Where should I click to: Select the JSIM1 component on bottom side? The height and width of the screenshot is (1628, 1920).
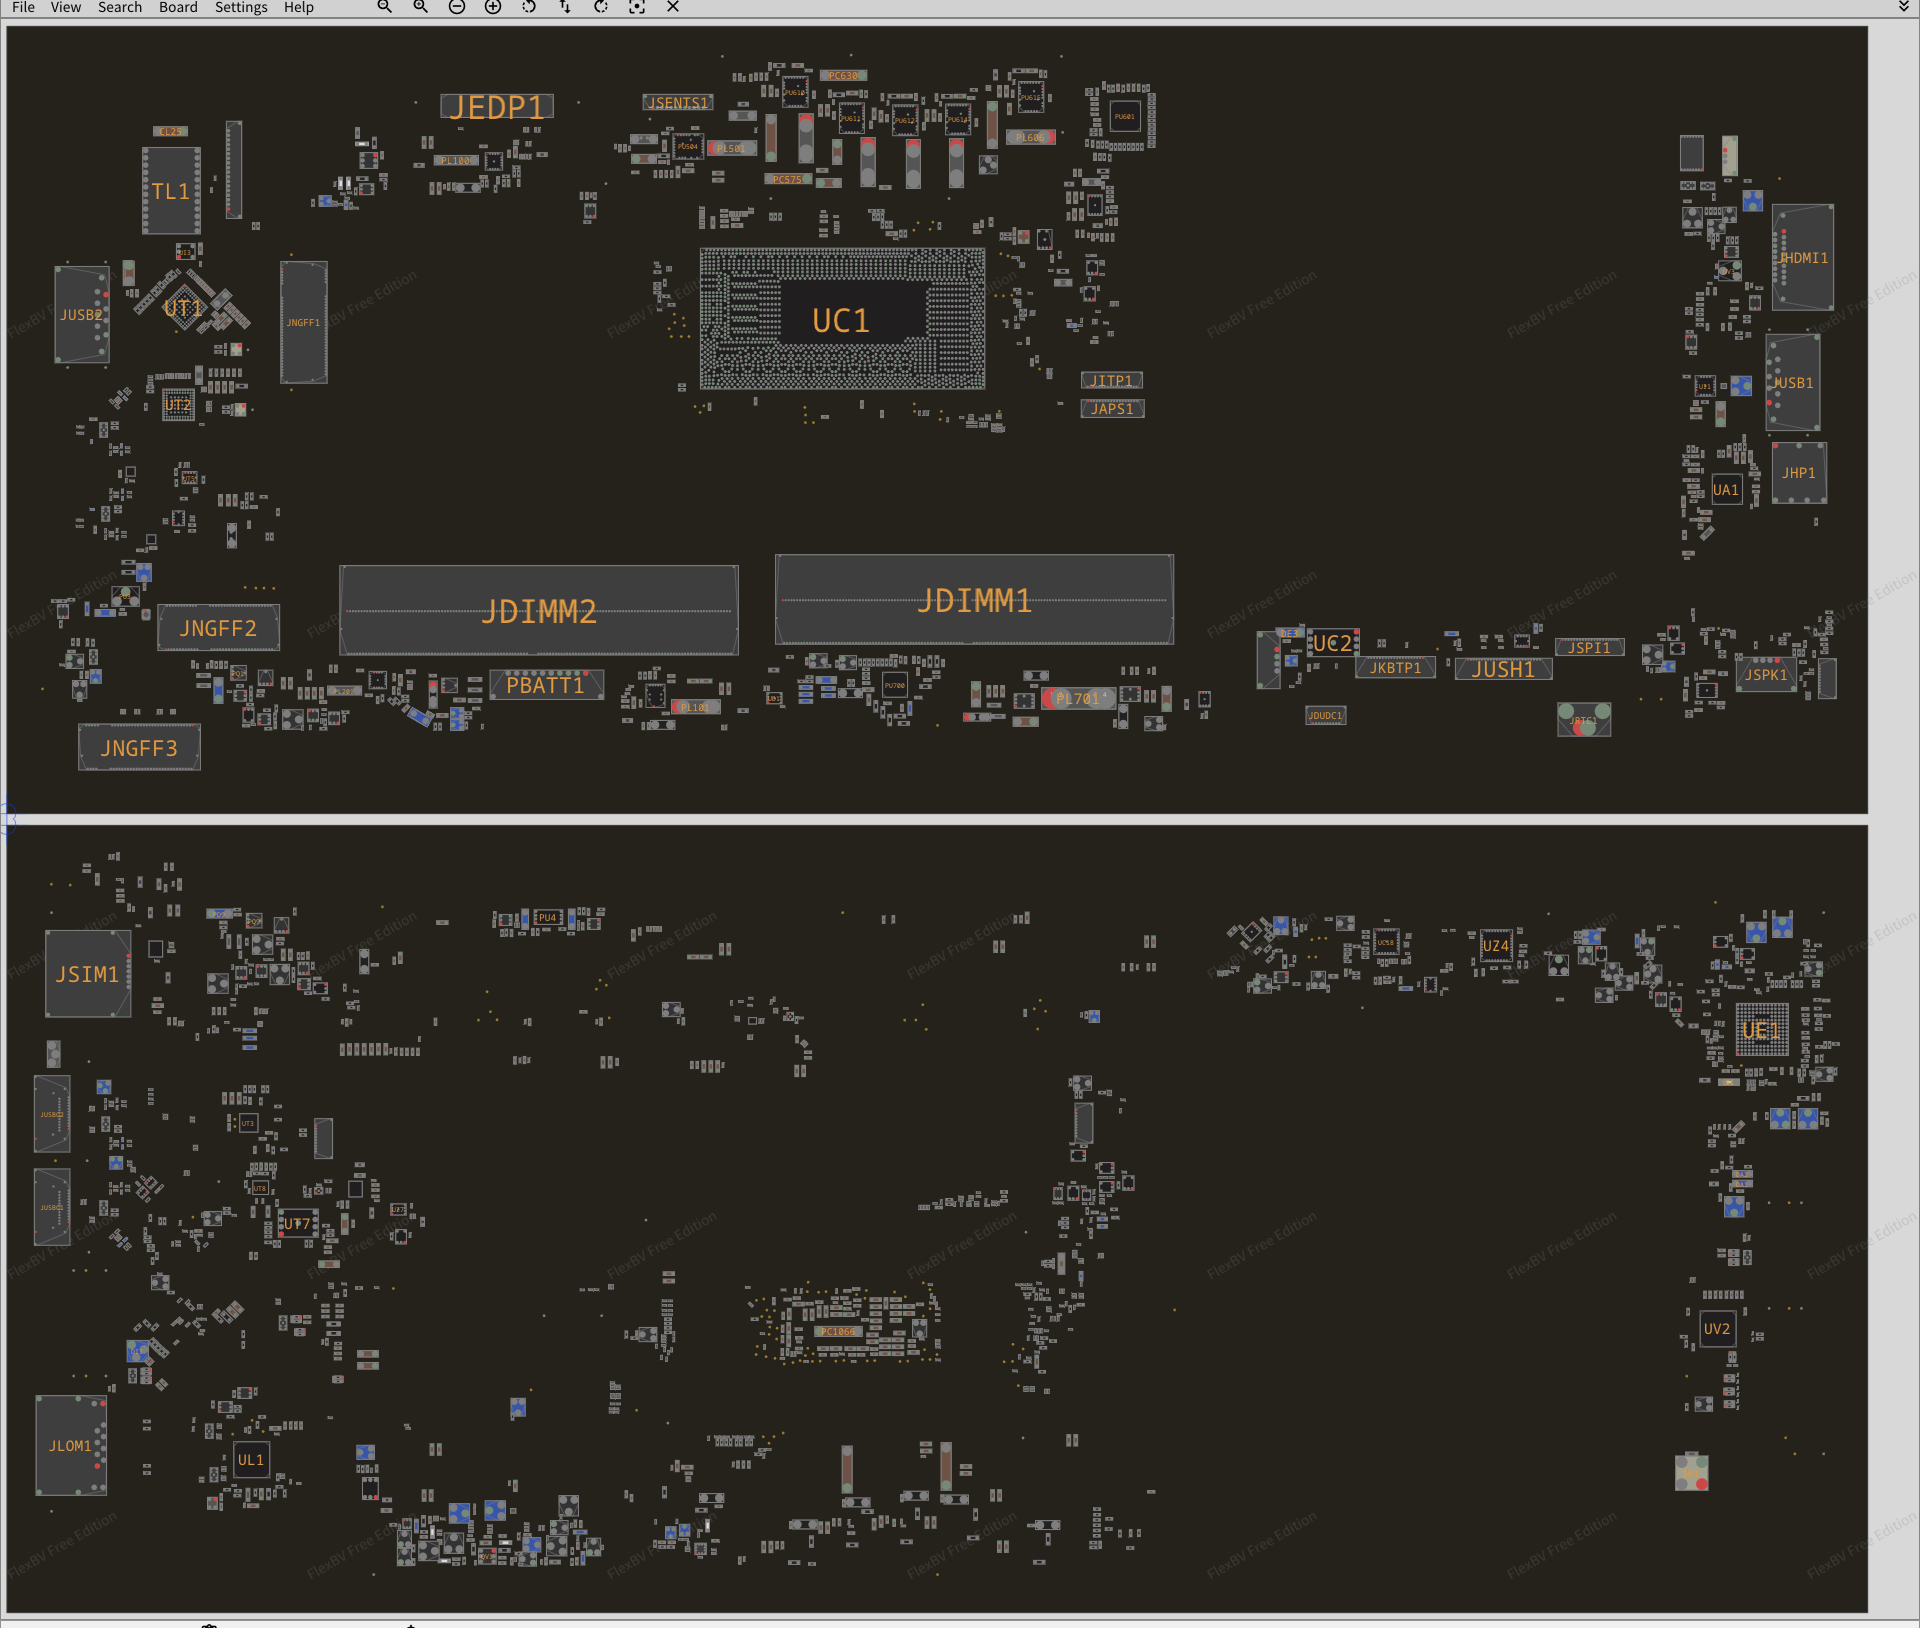[x=87, y=974]
